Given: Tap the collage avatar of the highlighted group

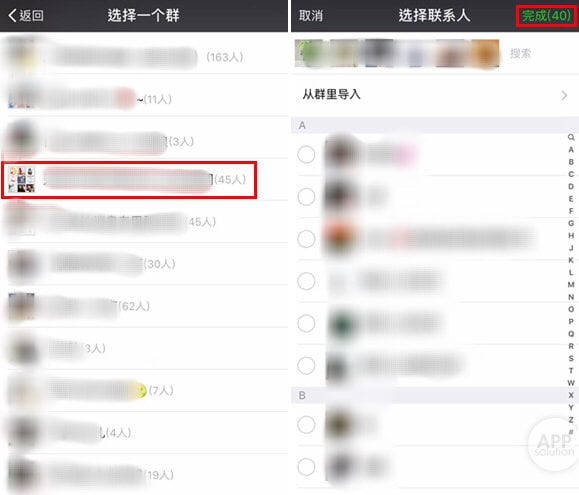Looking at the screenshot, I should pos(21,180).
